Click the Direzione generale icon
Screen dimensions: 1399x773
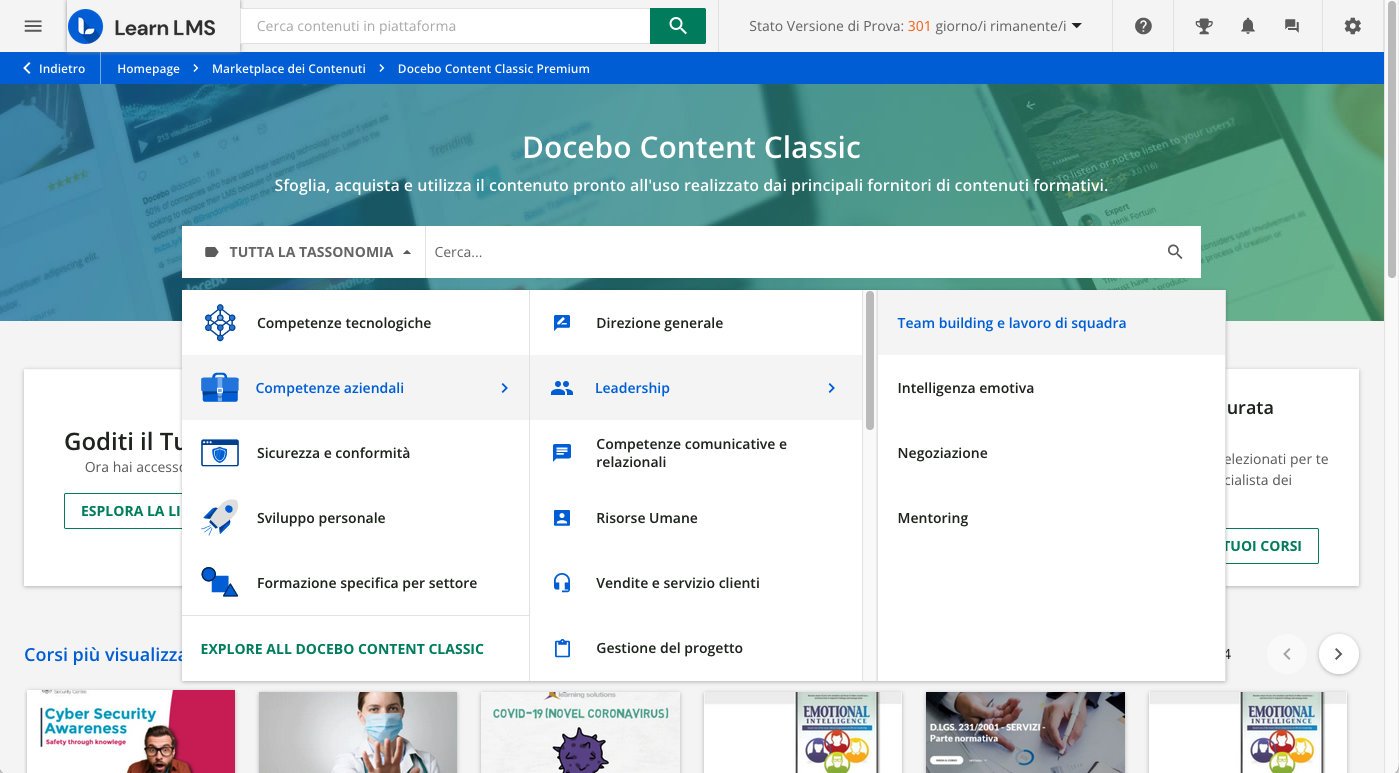(x=562, y=323)
